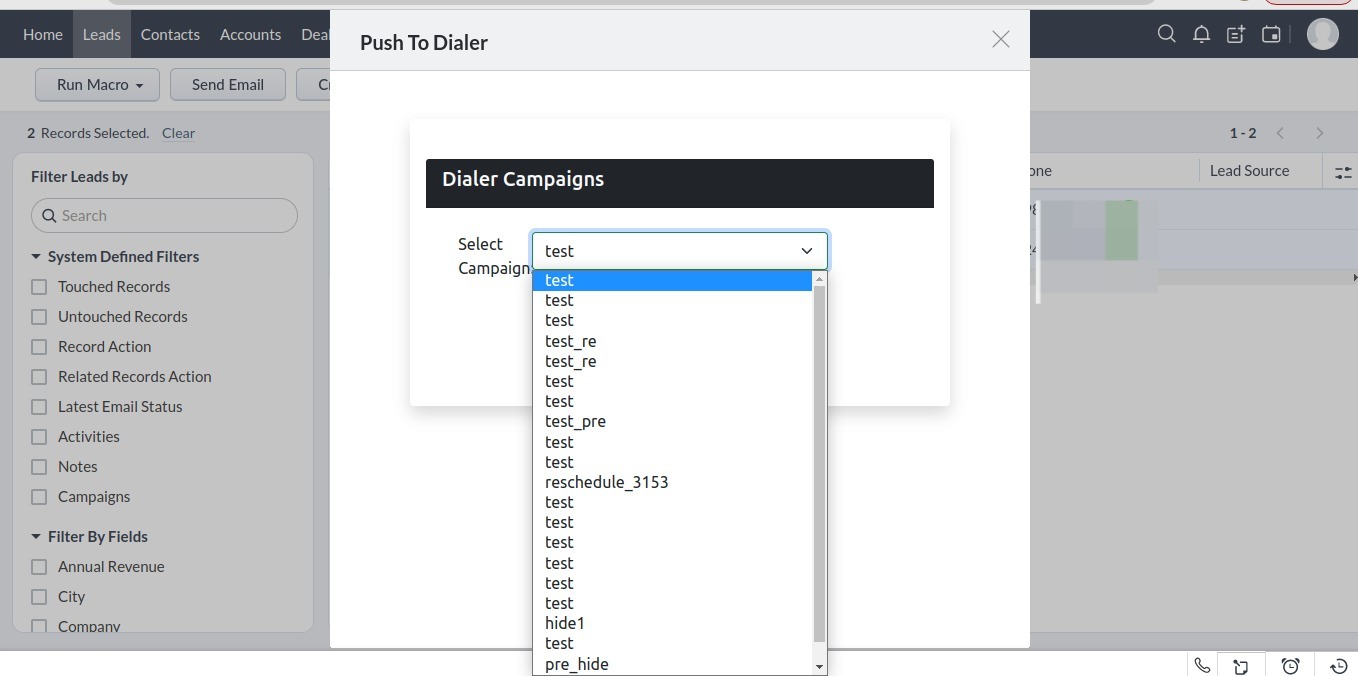Open the calendar icon in header

[1271, 34]
